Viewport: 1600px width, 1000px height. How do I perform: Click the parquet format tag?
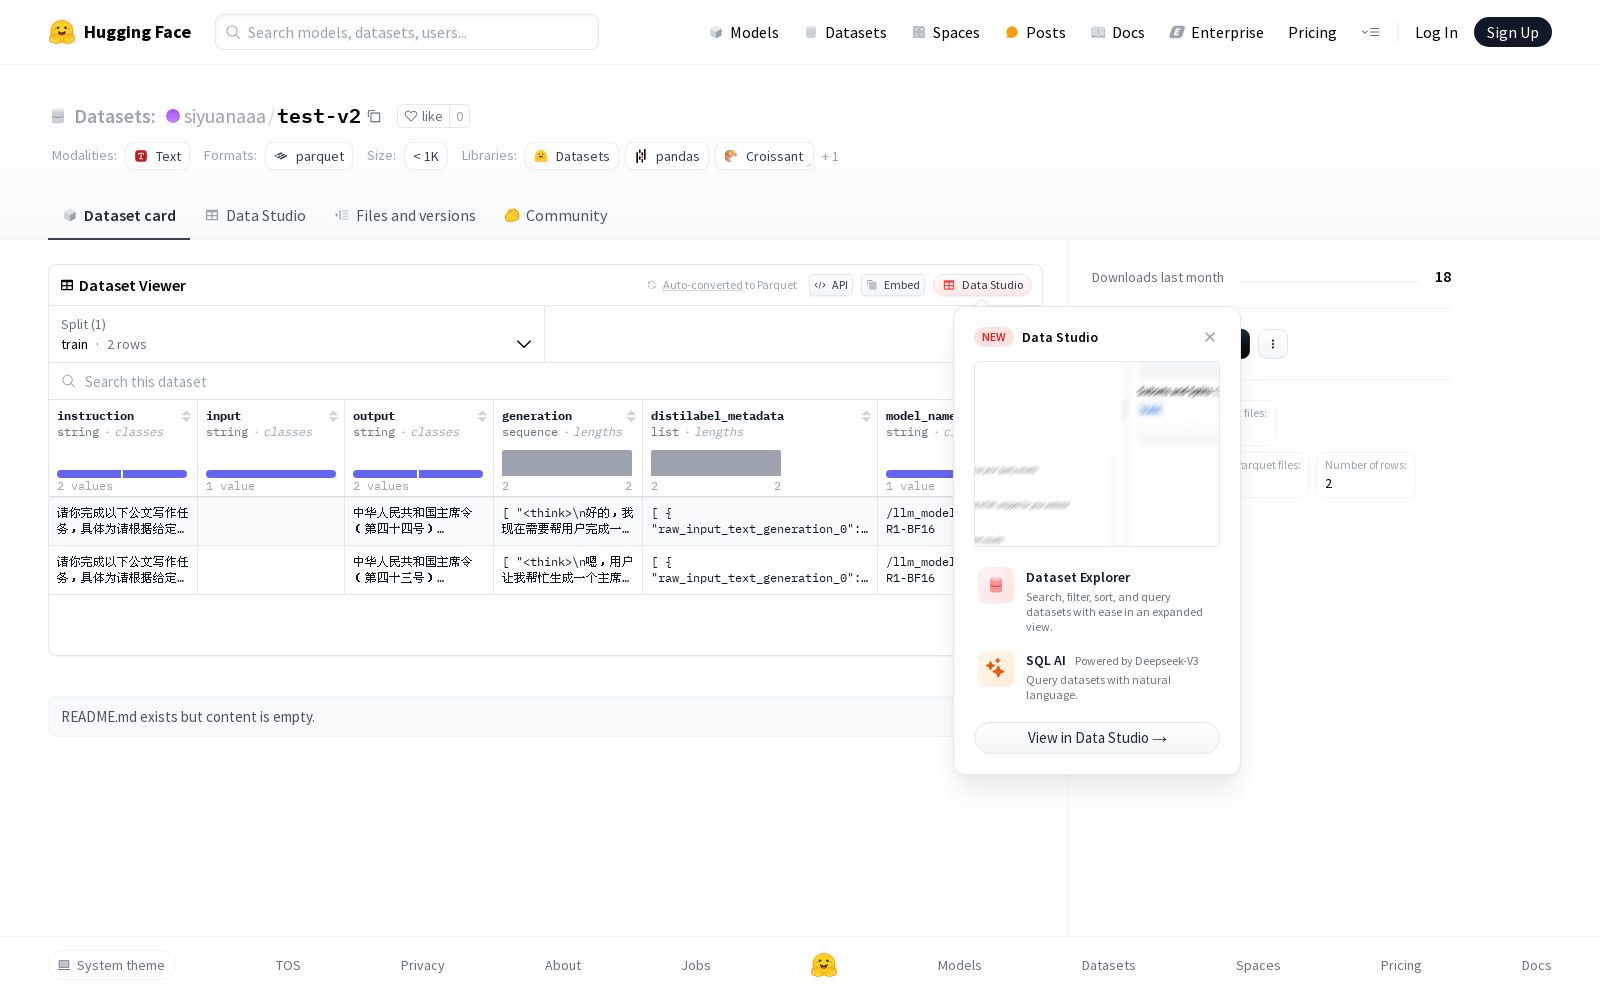[309, 156]
